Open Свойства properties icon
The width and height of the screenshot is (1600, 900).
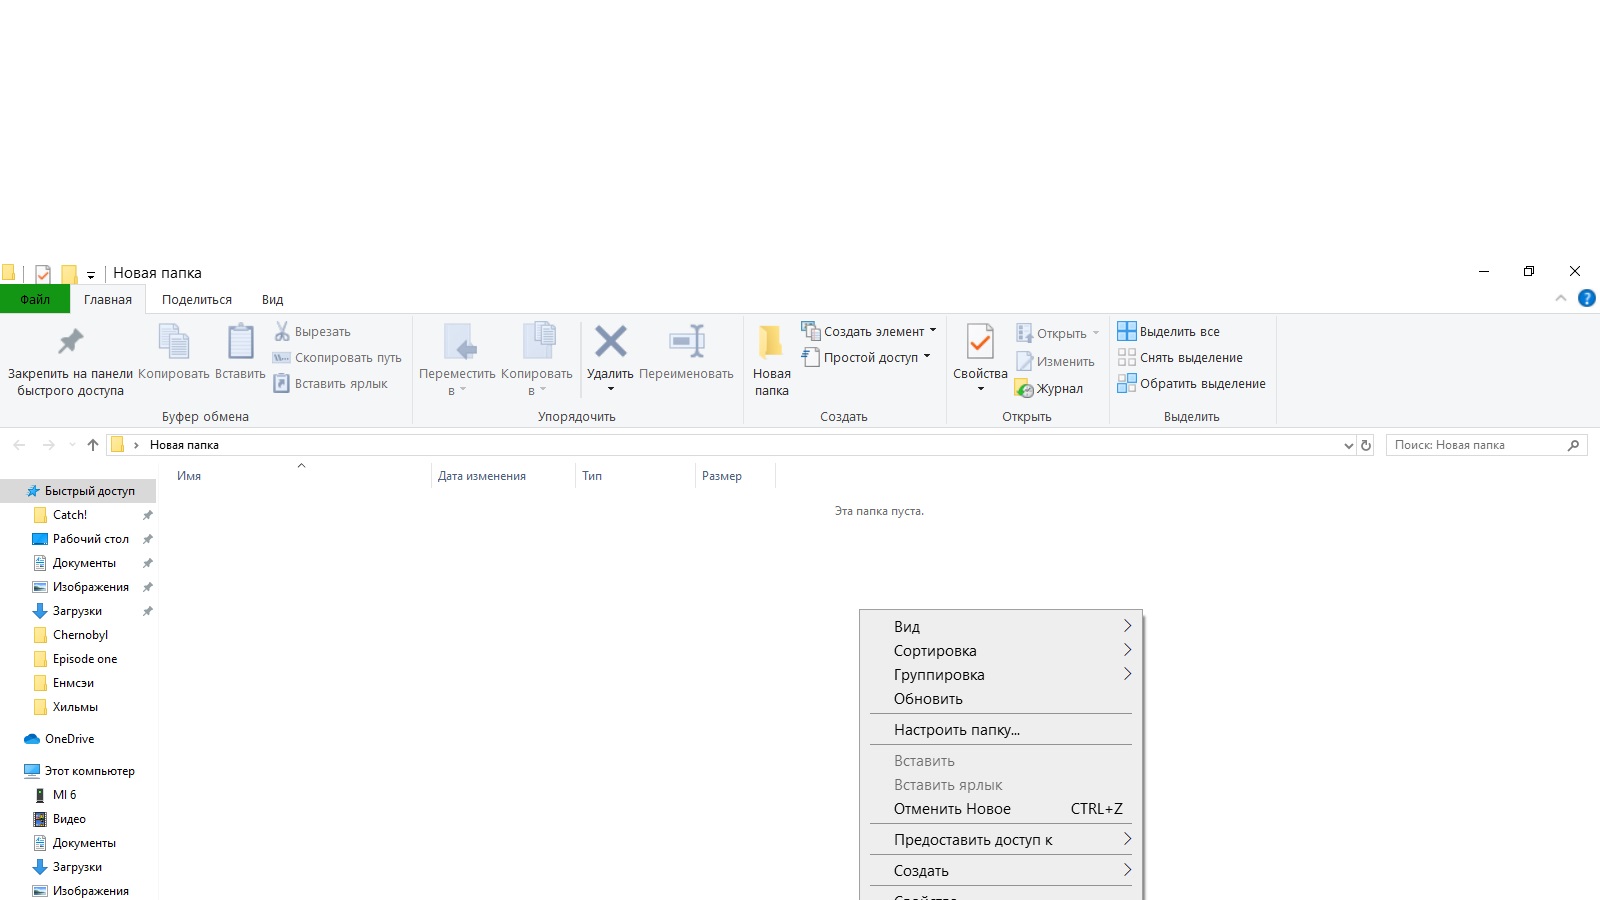pos(980,342)
